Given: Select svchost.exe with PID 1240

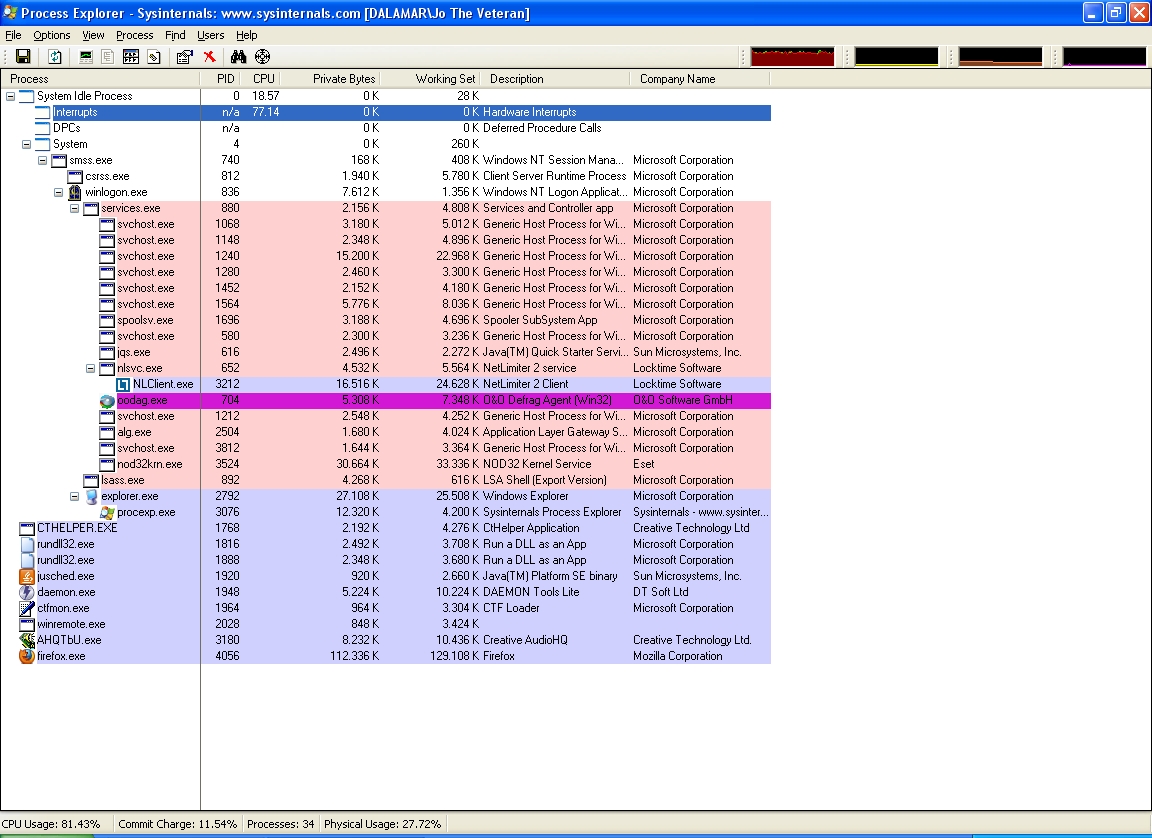Looking at the screenshot, I should pos(386,256).
